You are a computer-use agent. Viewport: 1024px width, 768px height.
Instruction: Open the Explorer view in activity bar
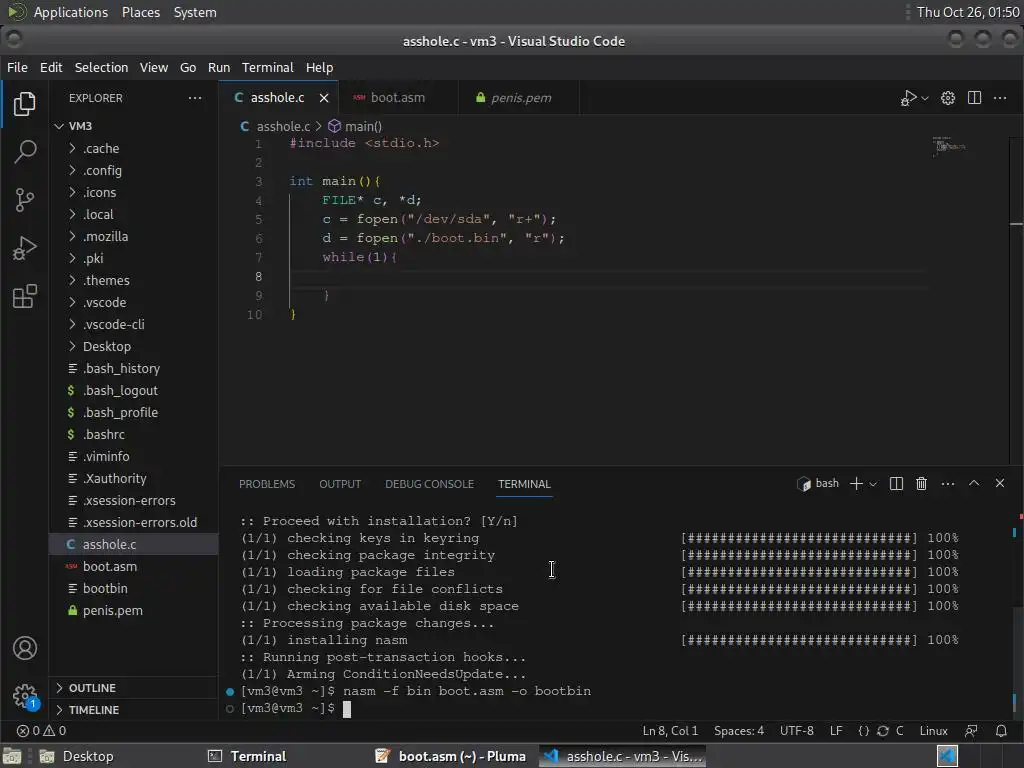pyautogui.click(x=24, y=104)
